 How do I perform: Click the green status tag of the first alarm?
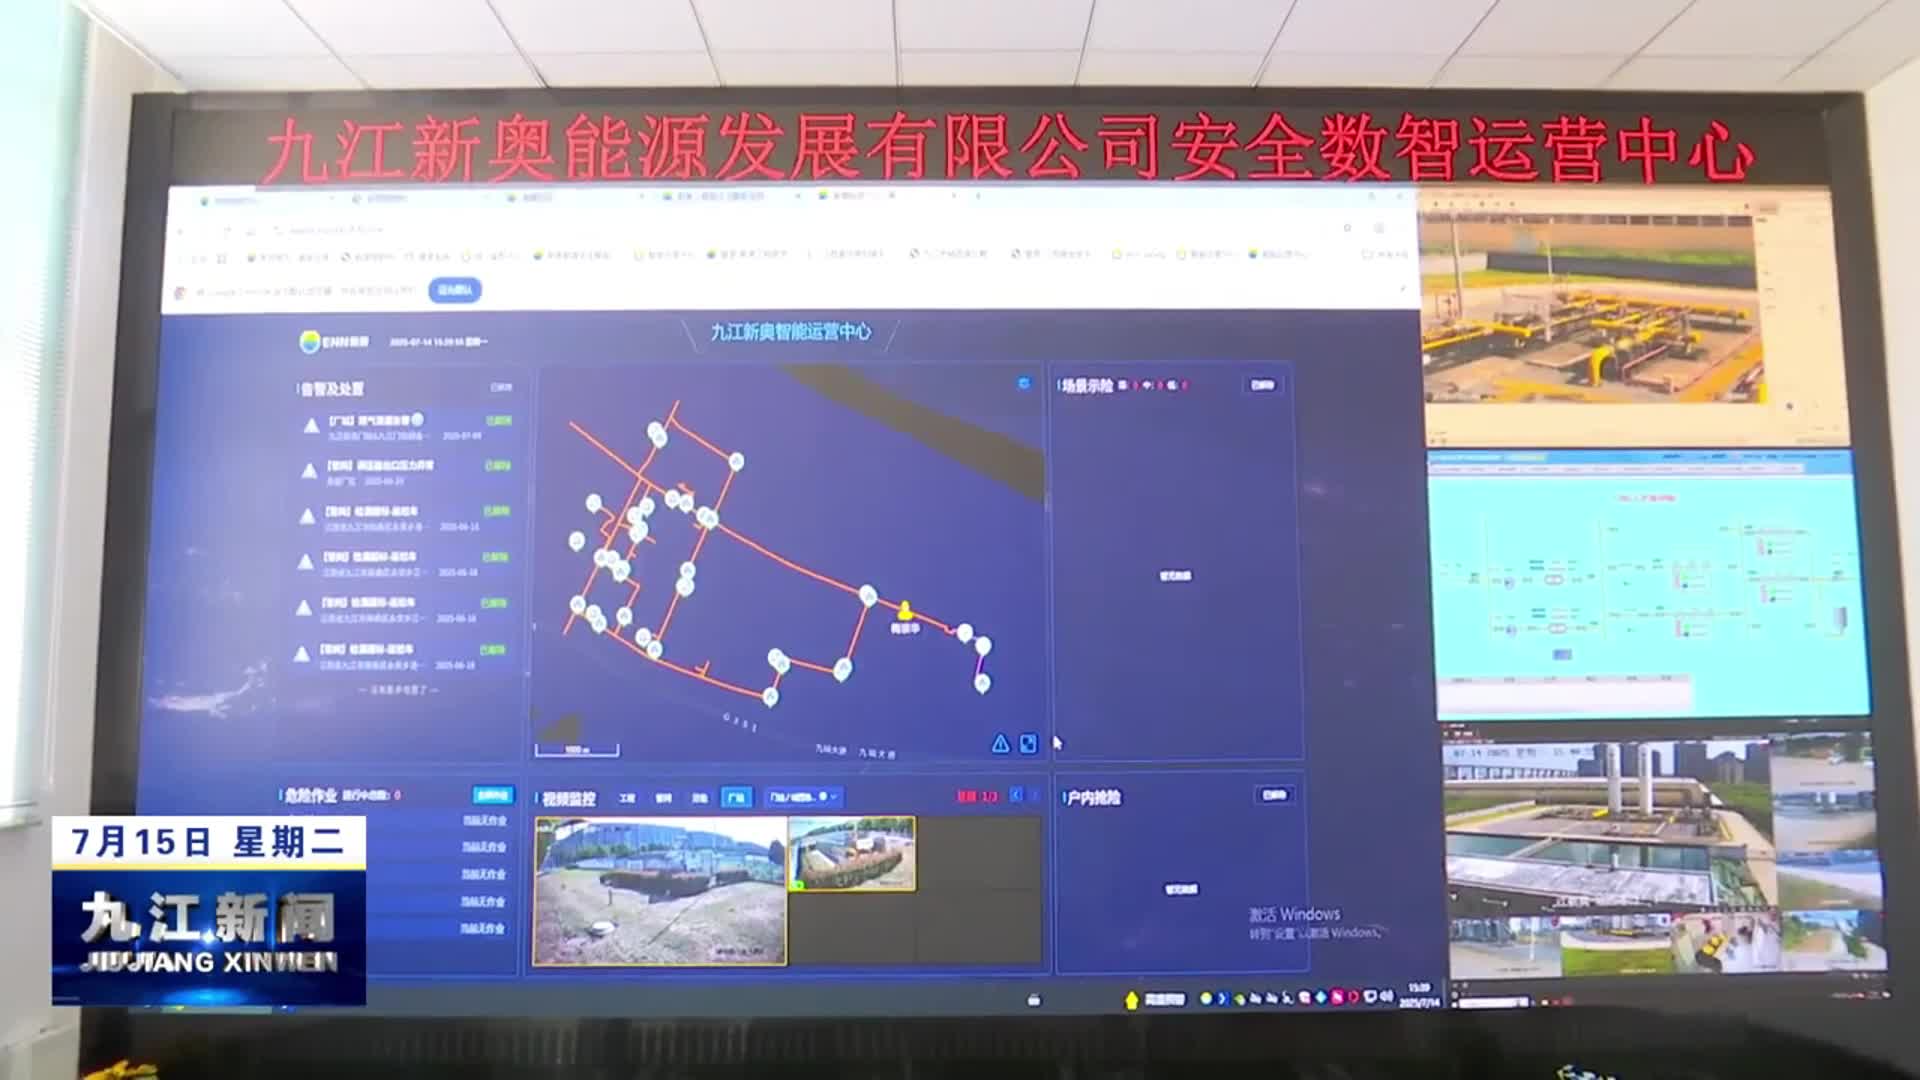pos(498,421)
